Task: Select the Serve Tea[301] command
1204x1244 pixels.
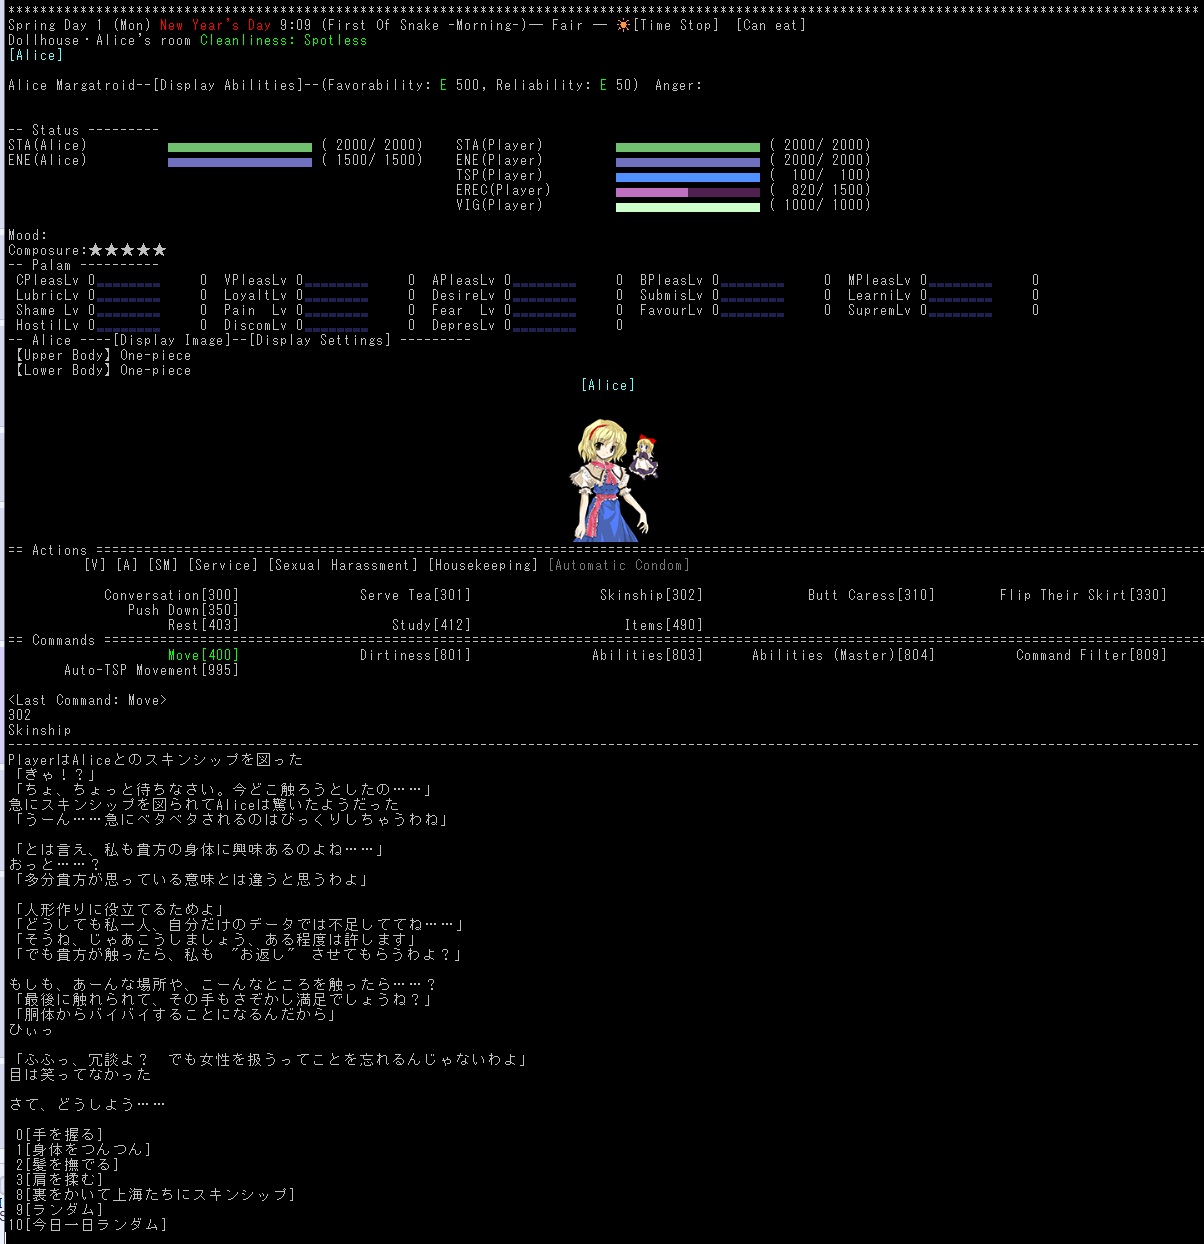Action: point(415,595)
